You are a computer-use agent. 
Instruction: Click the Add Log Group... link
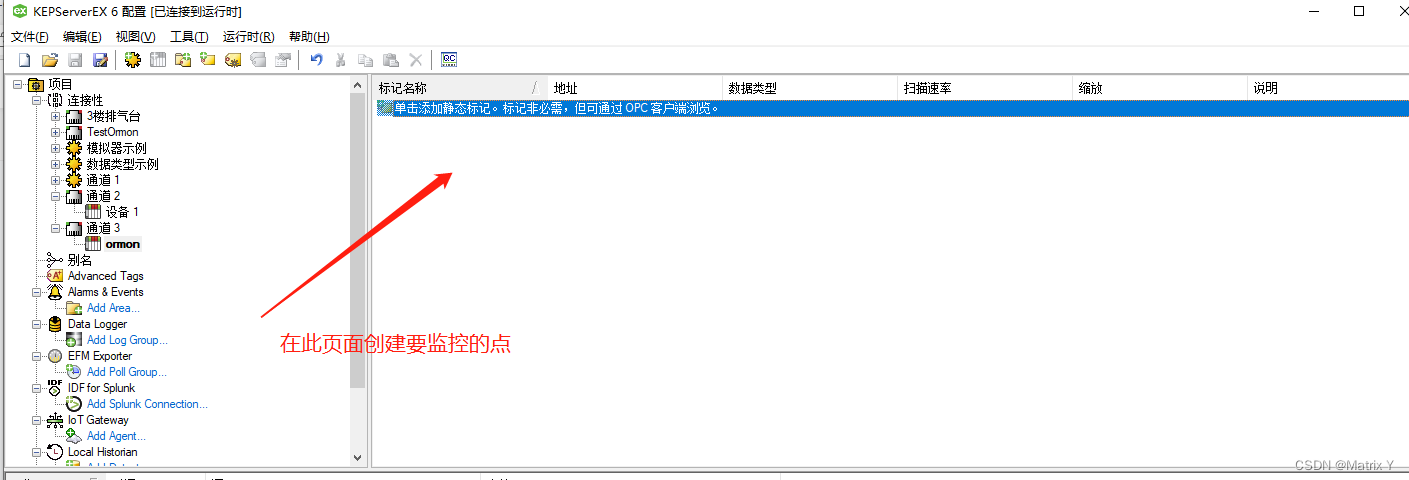click(x=127, y=340)
